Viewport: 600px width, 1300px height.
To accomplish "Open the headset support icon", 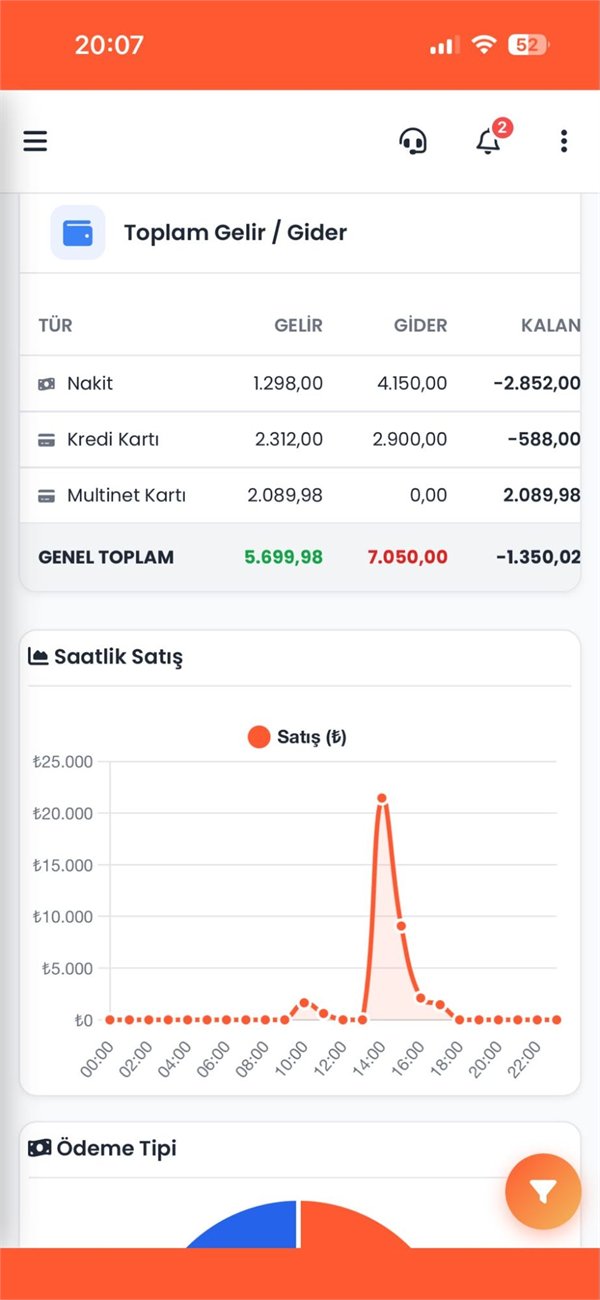I will click(413, 141).
